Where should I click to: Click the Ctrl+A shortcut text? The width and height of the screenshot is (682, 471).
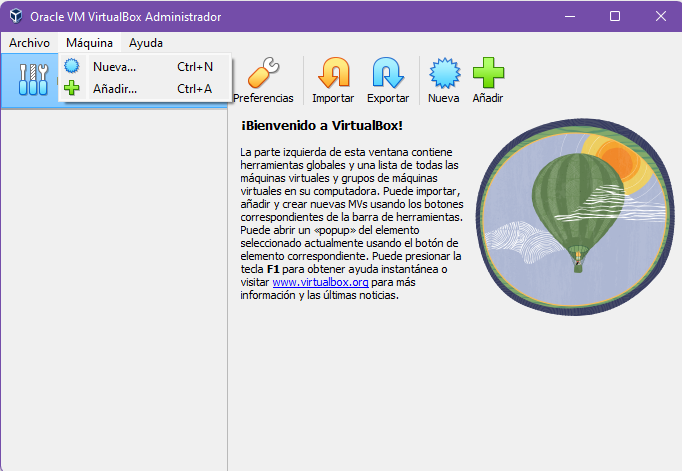(194, 89)
